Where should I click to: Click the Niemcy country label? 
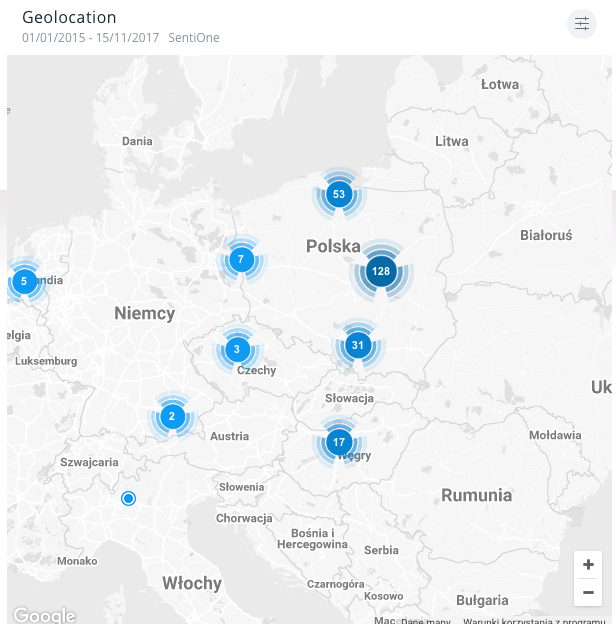click(x=144, y=313)
